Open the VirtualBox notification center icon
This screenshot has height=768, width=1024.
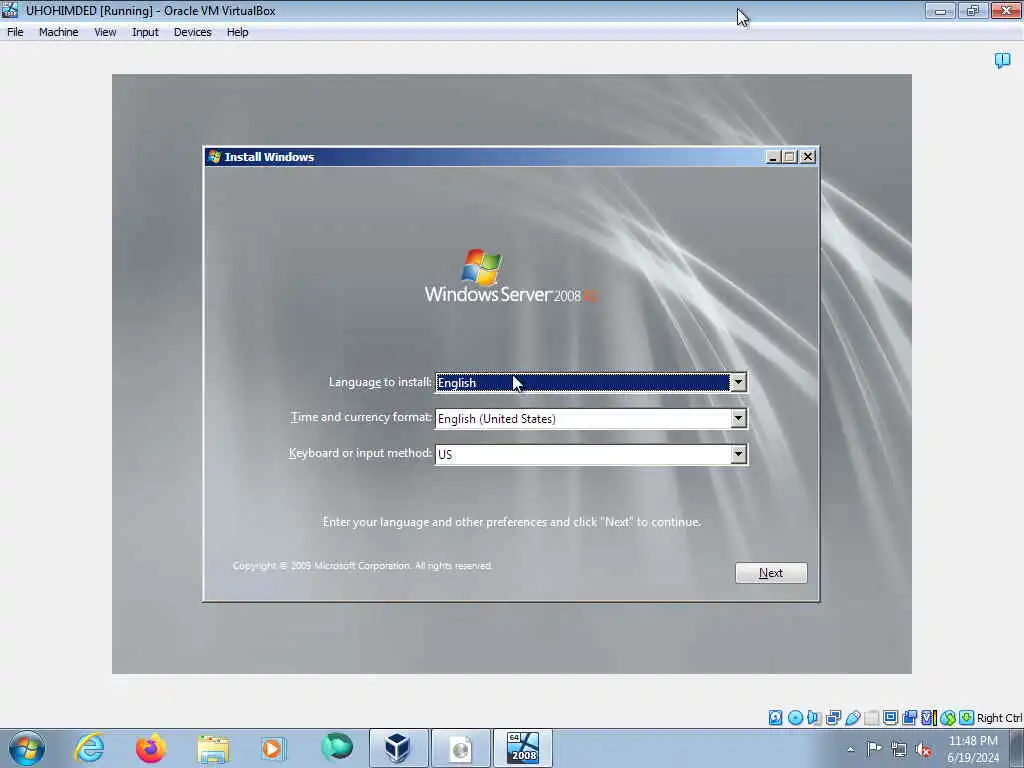click(1002, 61)
